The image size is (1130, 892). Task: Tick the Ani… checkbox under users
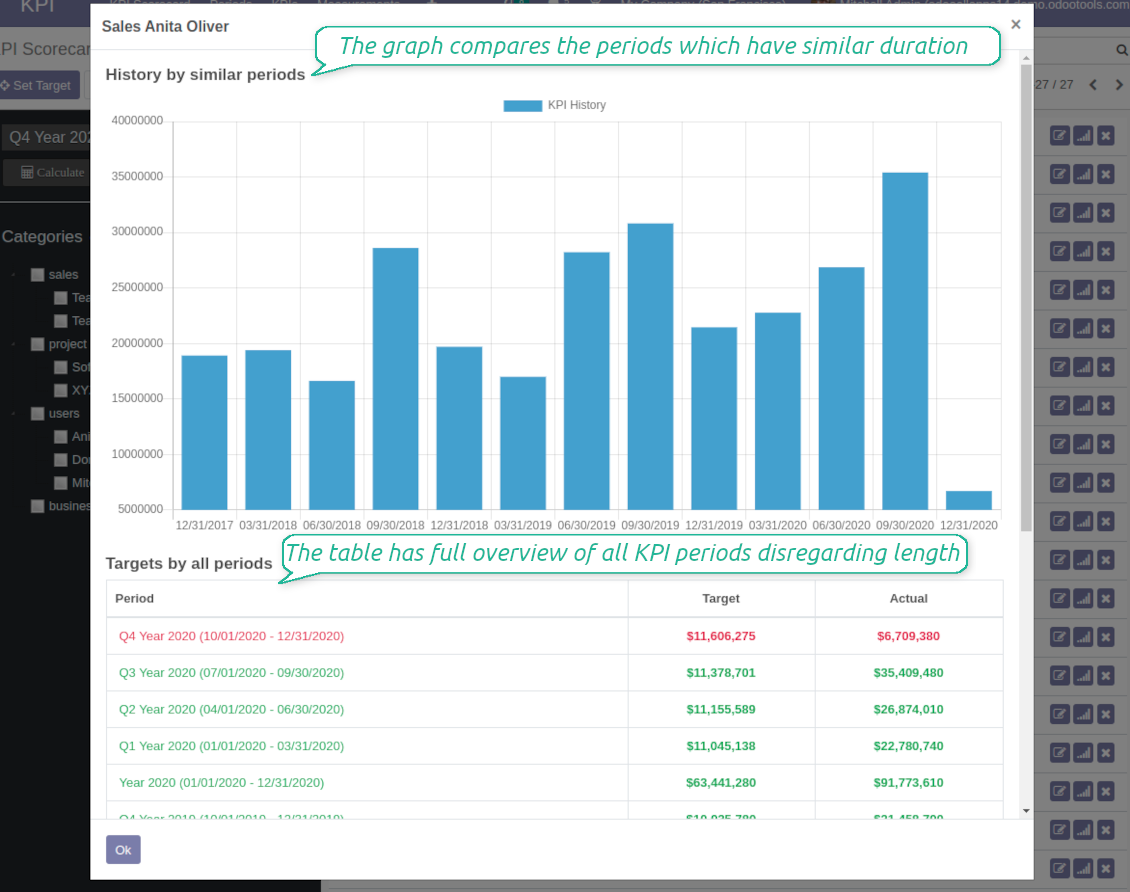tap(61, 437)
